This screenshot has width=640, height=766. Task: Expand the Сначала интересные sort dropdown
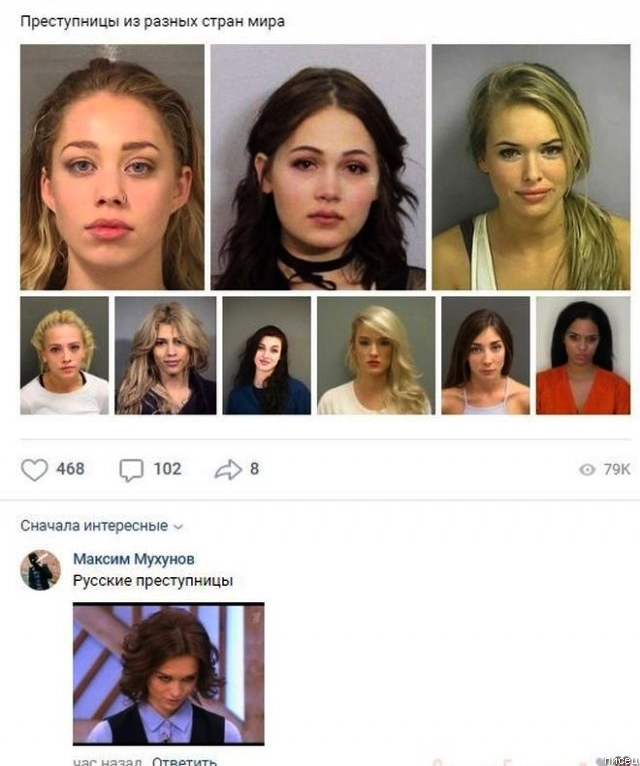102,526
